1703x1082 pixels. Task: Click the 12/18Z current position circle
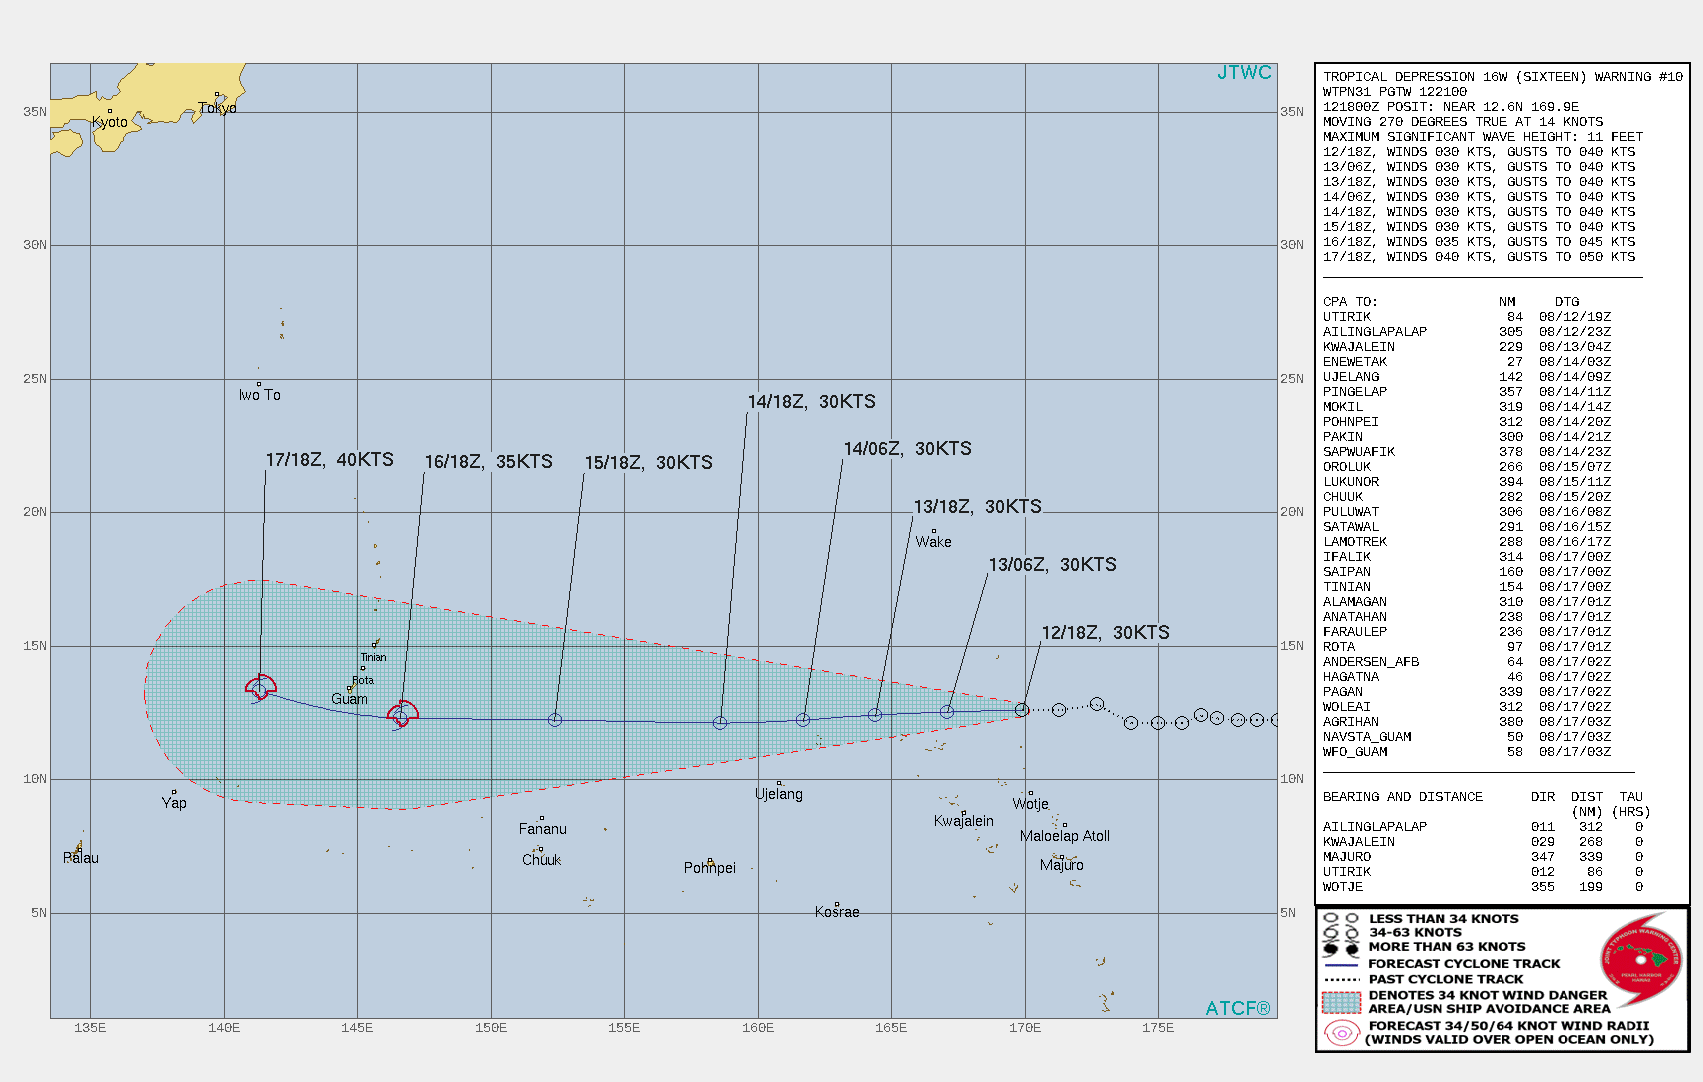(1022, 710)
